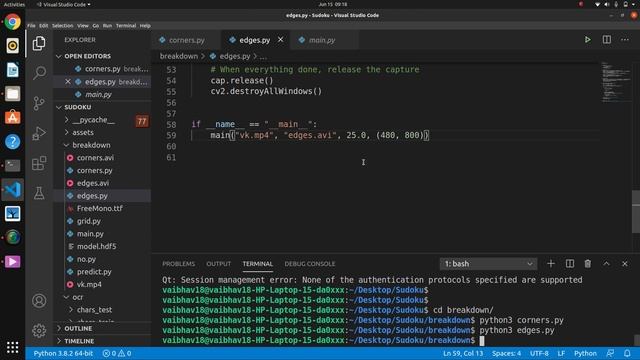640x360 pixels.
Task: Open the Selection menu
Action: pos(62,25)
